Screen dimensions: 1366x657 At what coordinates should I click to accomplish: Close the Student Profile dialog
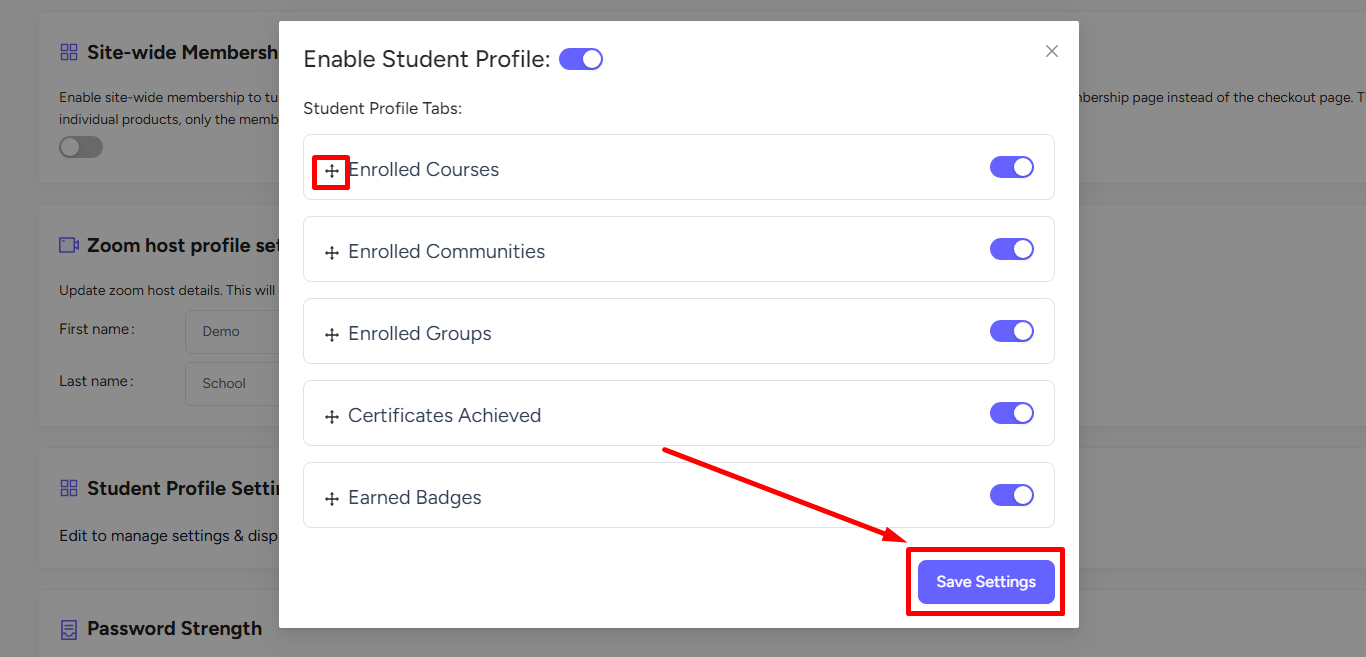coord(1052,51)
